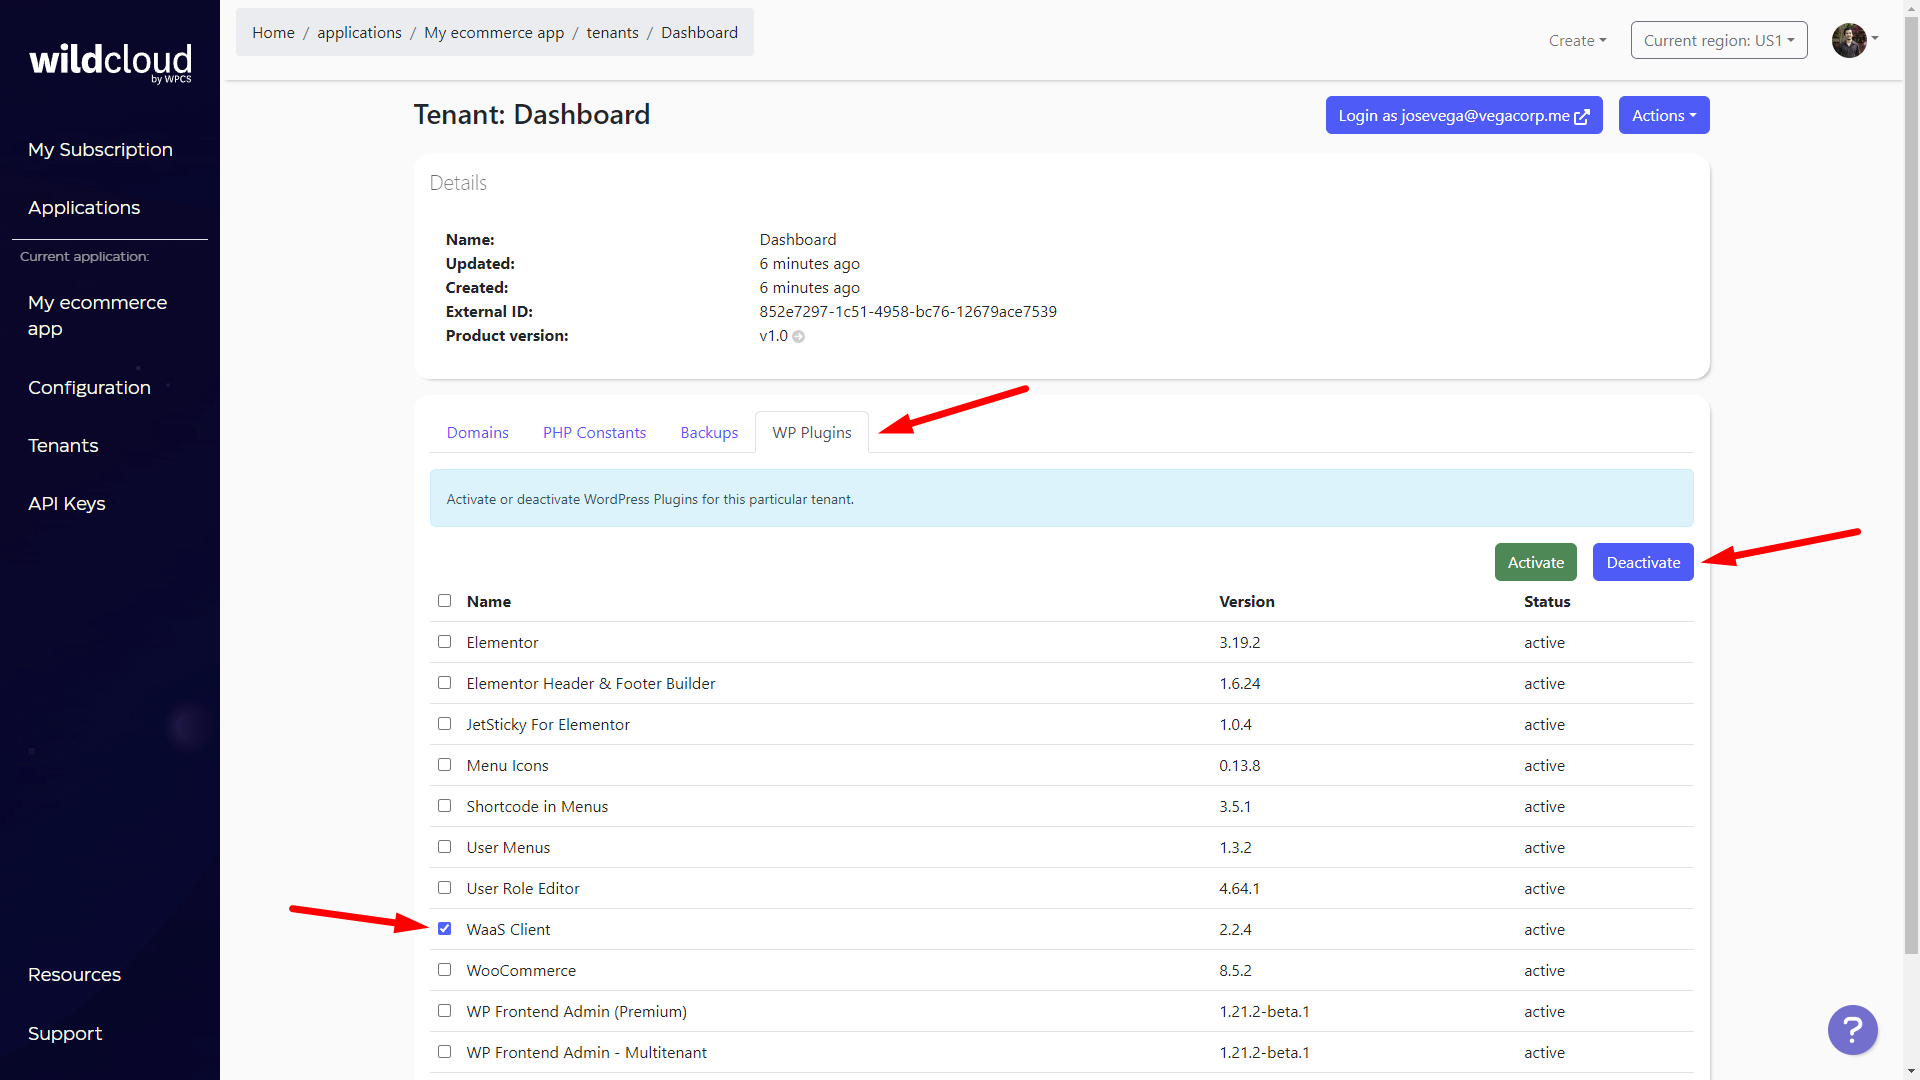This screenshot has height=1080, width=1920.
Task: Open the Current region US1 dropdown
Action: pyautogui.click(x=1718, y=40)
